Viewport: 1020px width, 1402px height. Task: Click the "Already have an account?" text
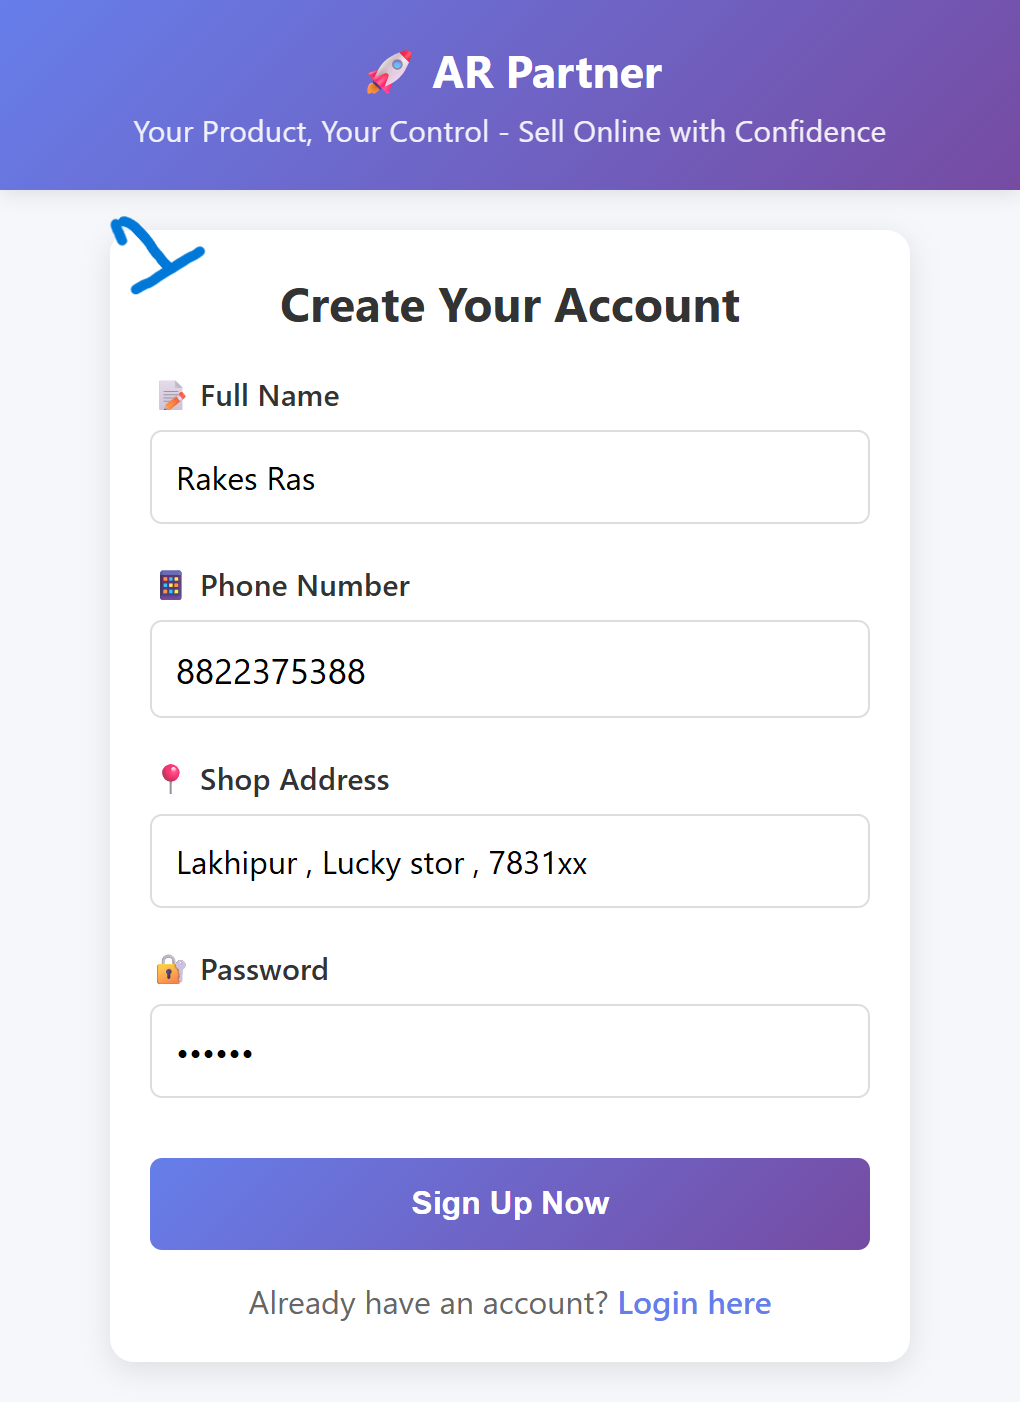[428, 1304]
